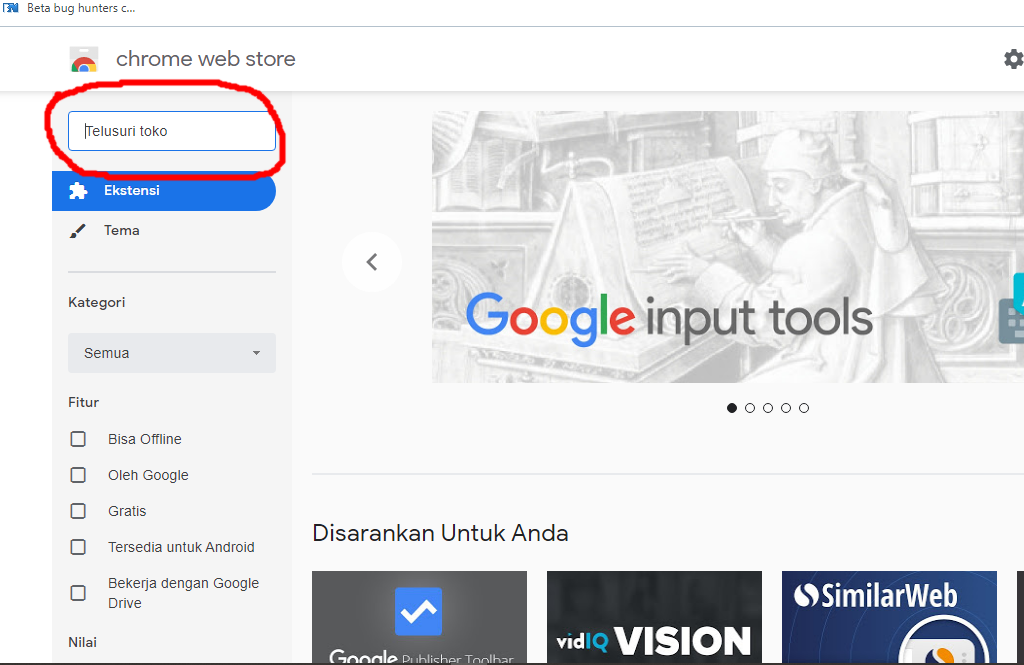1024x665 pixels.
Task: Select the fifth carousel dot indicator
Action: 804,408
